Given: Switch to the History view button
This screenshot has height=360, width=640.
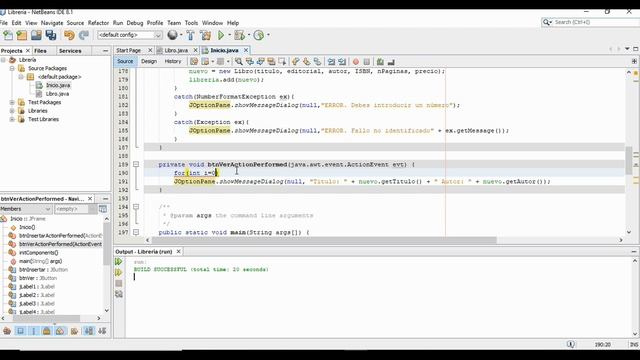Looking at the screenshot, I should (173, 61).
